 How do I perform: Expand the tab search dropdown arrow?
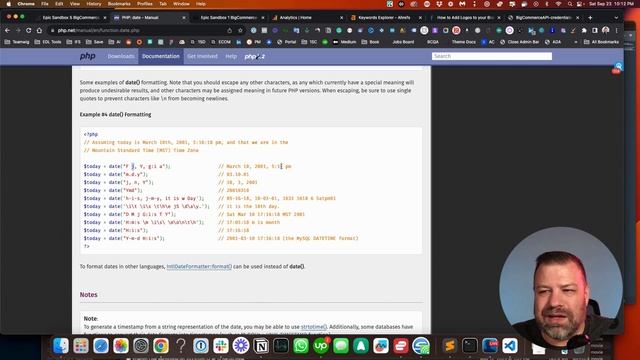[x=616, y=18]
